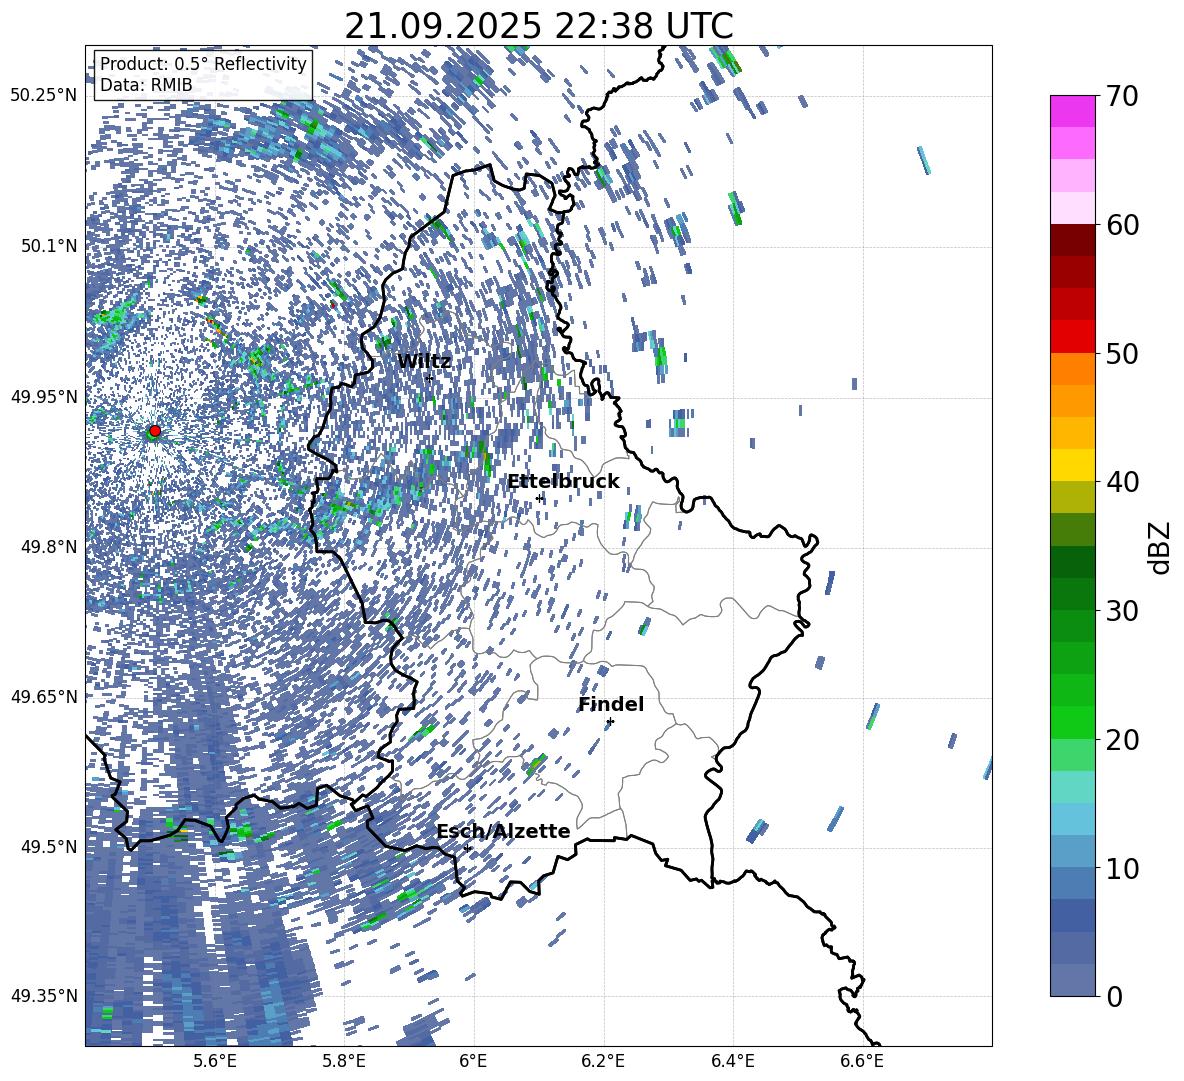1184x1081 pixels.
Task: Click the Ettelbruck city label
Action: pos(563,482)
